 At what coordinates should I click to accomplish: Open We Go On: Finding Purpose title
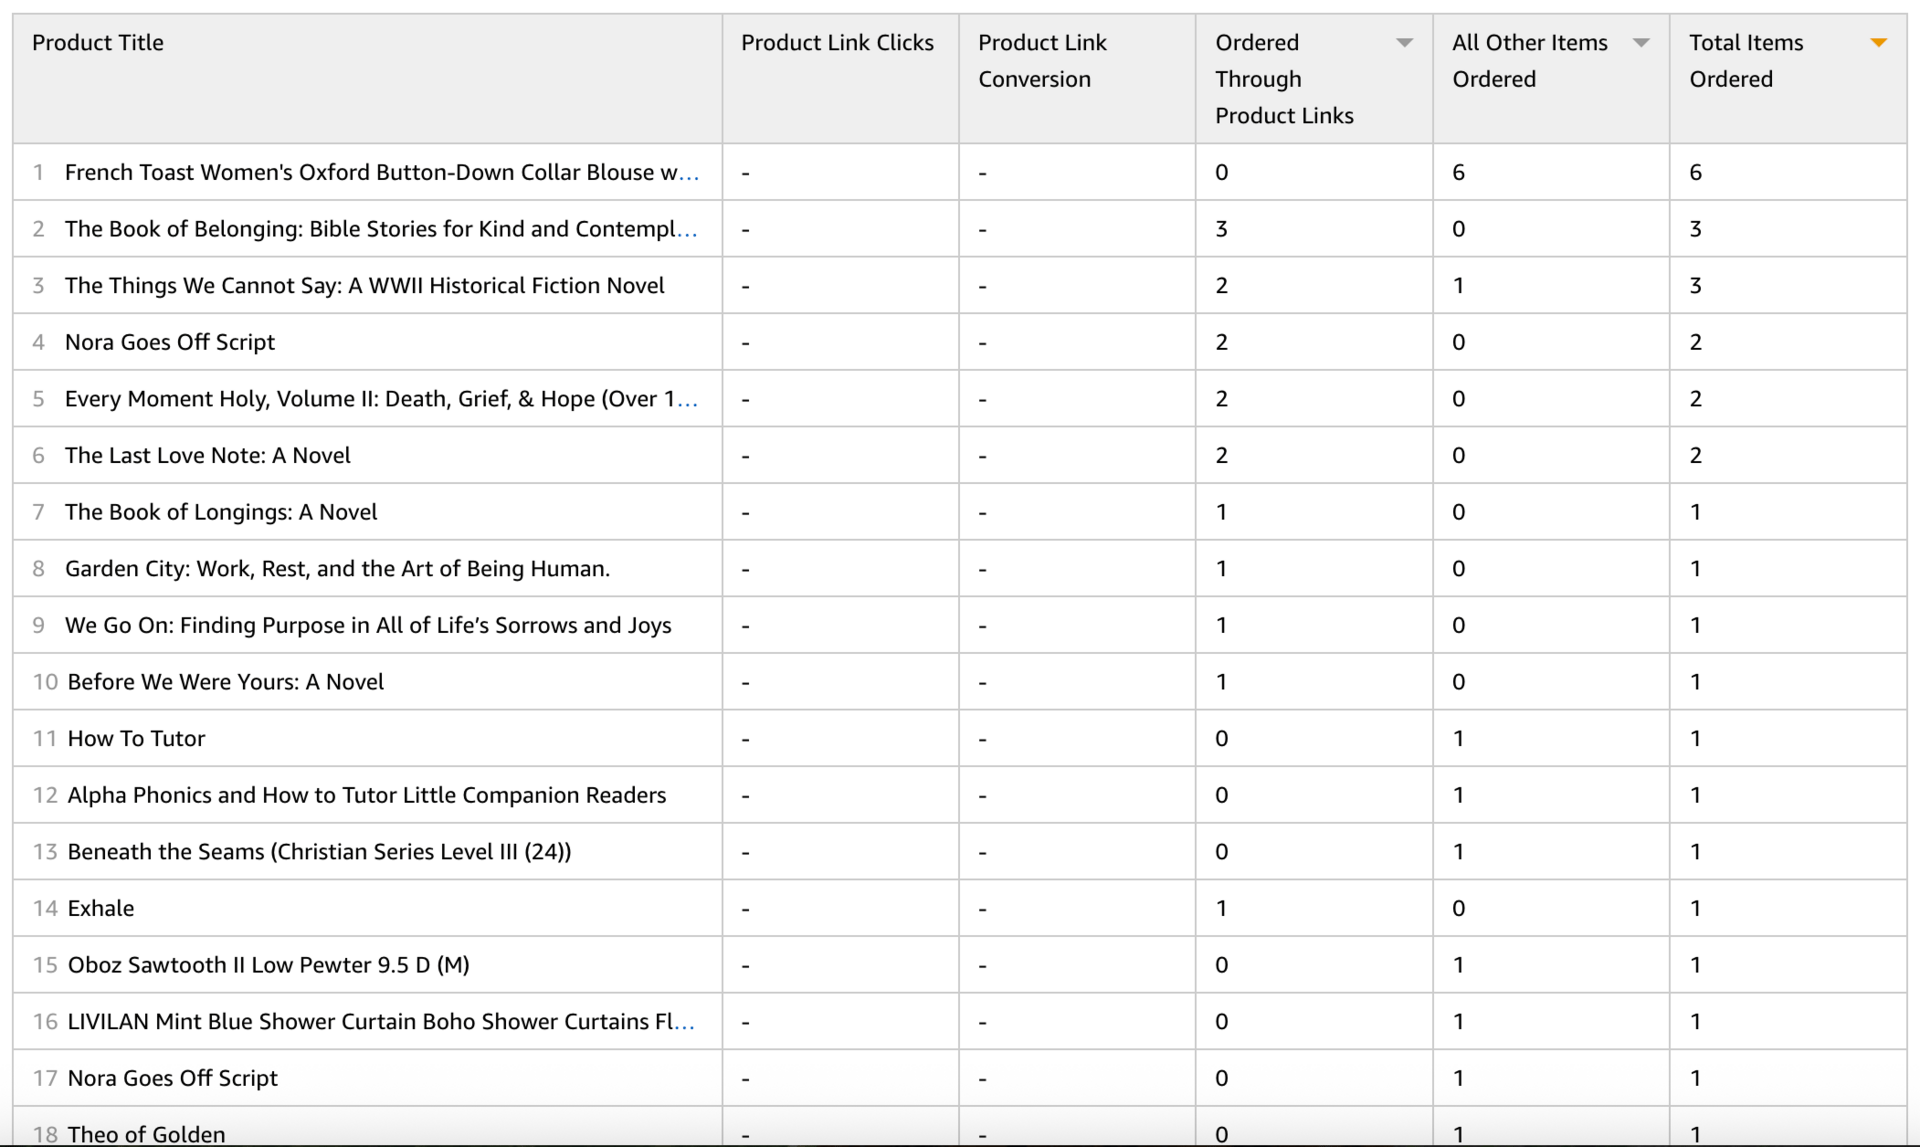tap(368, 626)
